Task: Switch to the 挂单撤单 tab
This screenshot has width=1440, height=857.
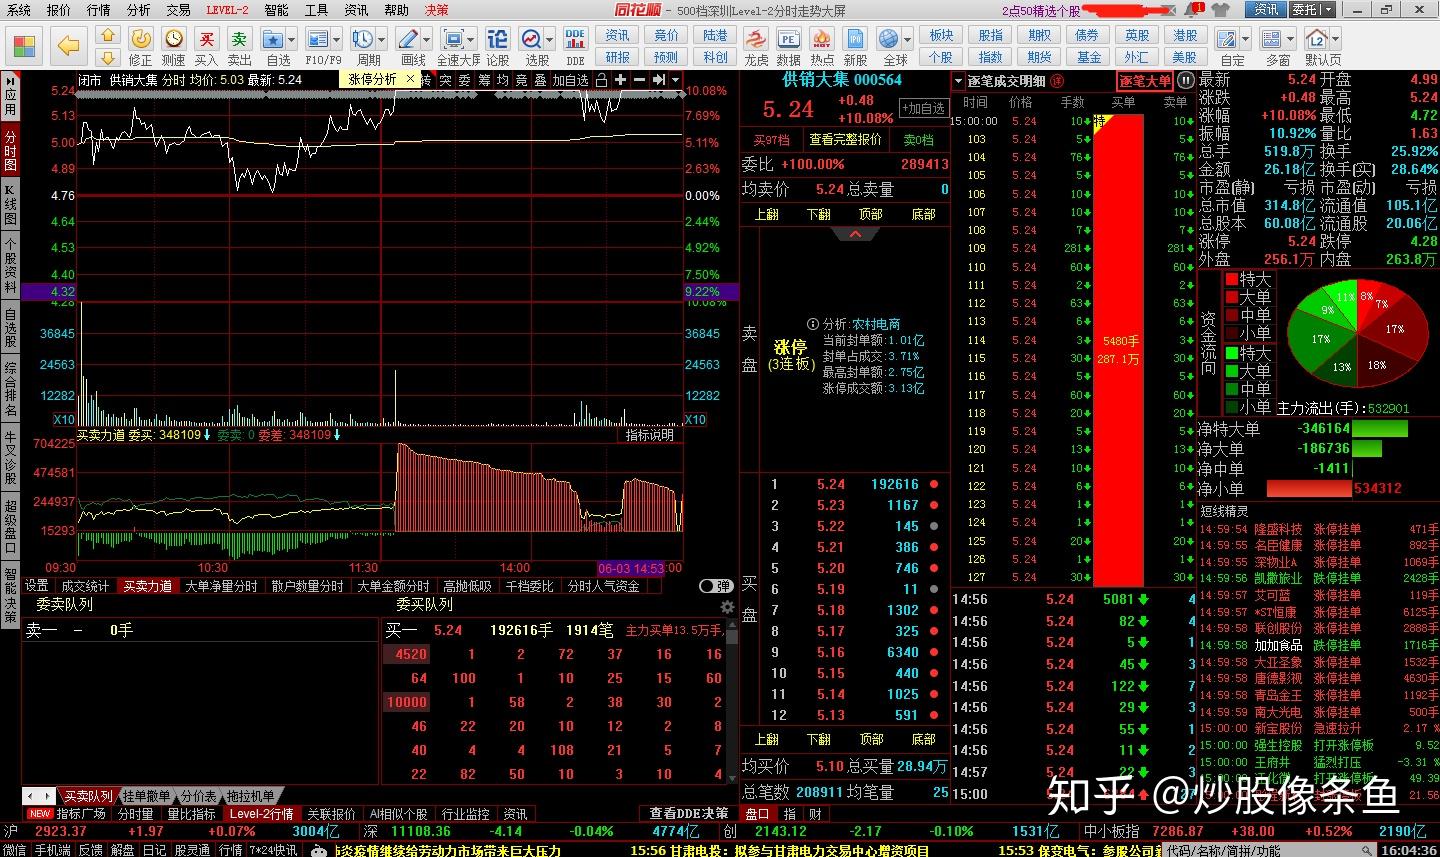Action: pos(146,796)
